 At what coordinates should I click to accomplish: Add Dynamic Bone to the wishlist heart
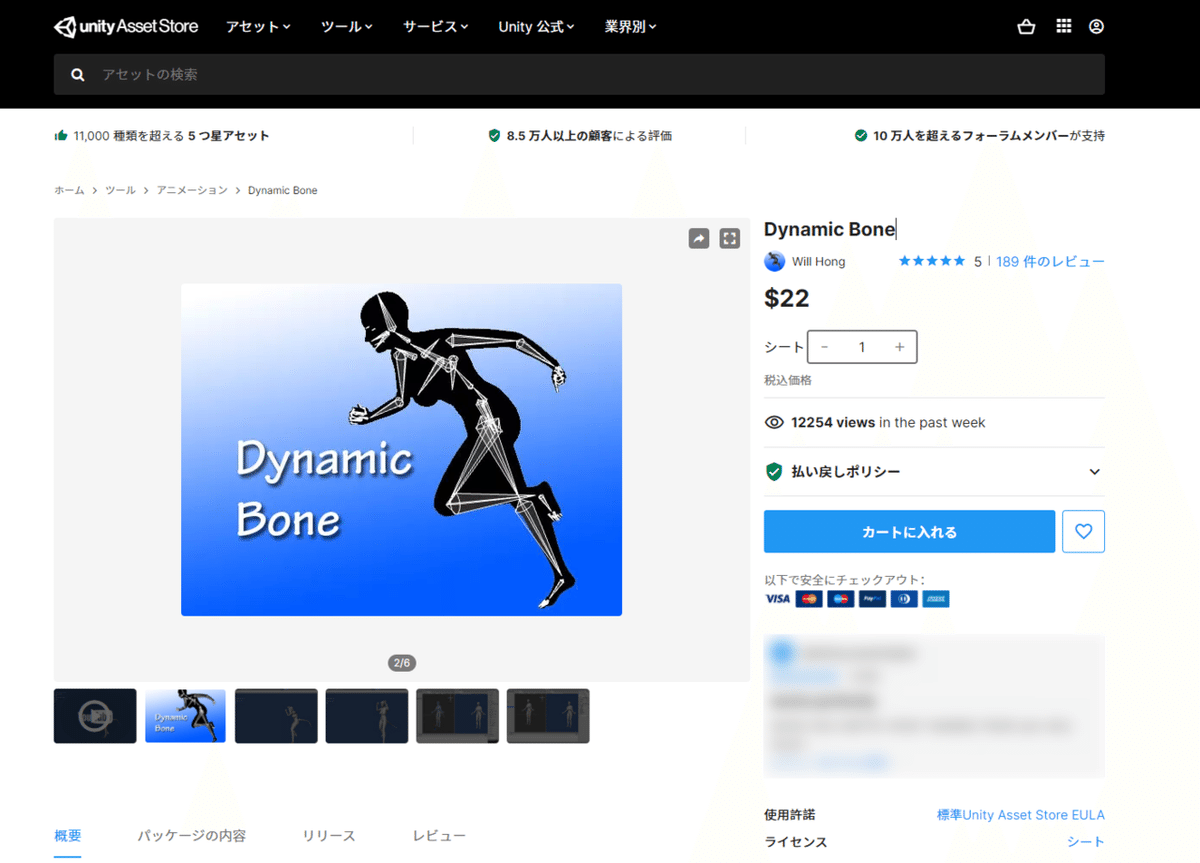tap(1083, 531)
